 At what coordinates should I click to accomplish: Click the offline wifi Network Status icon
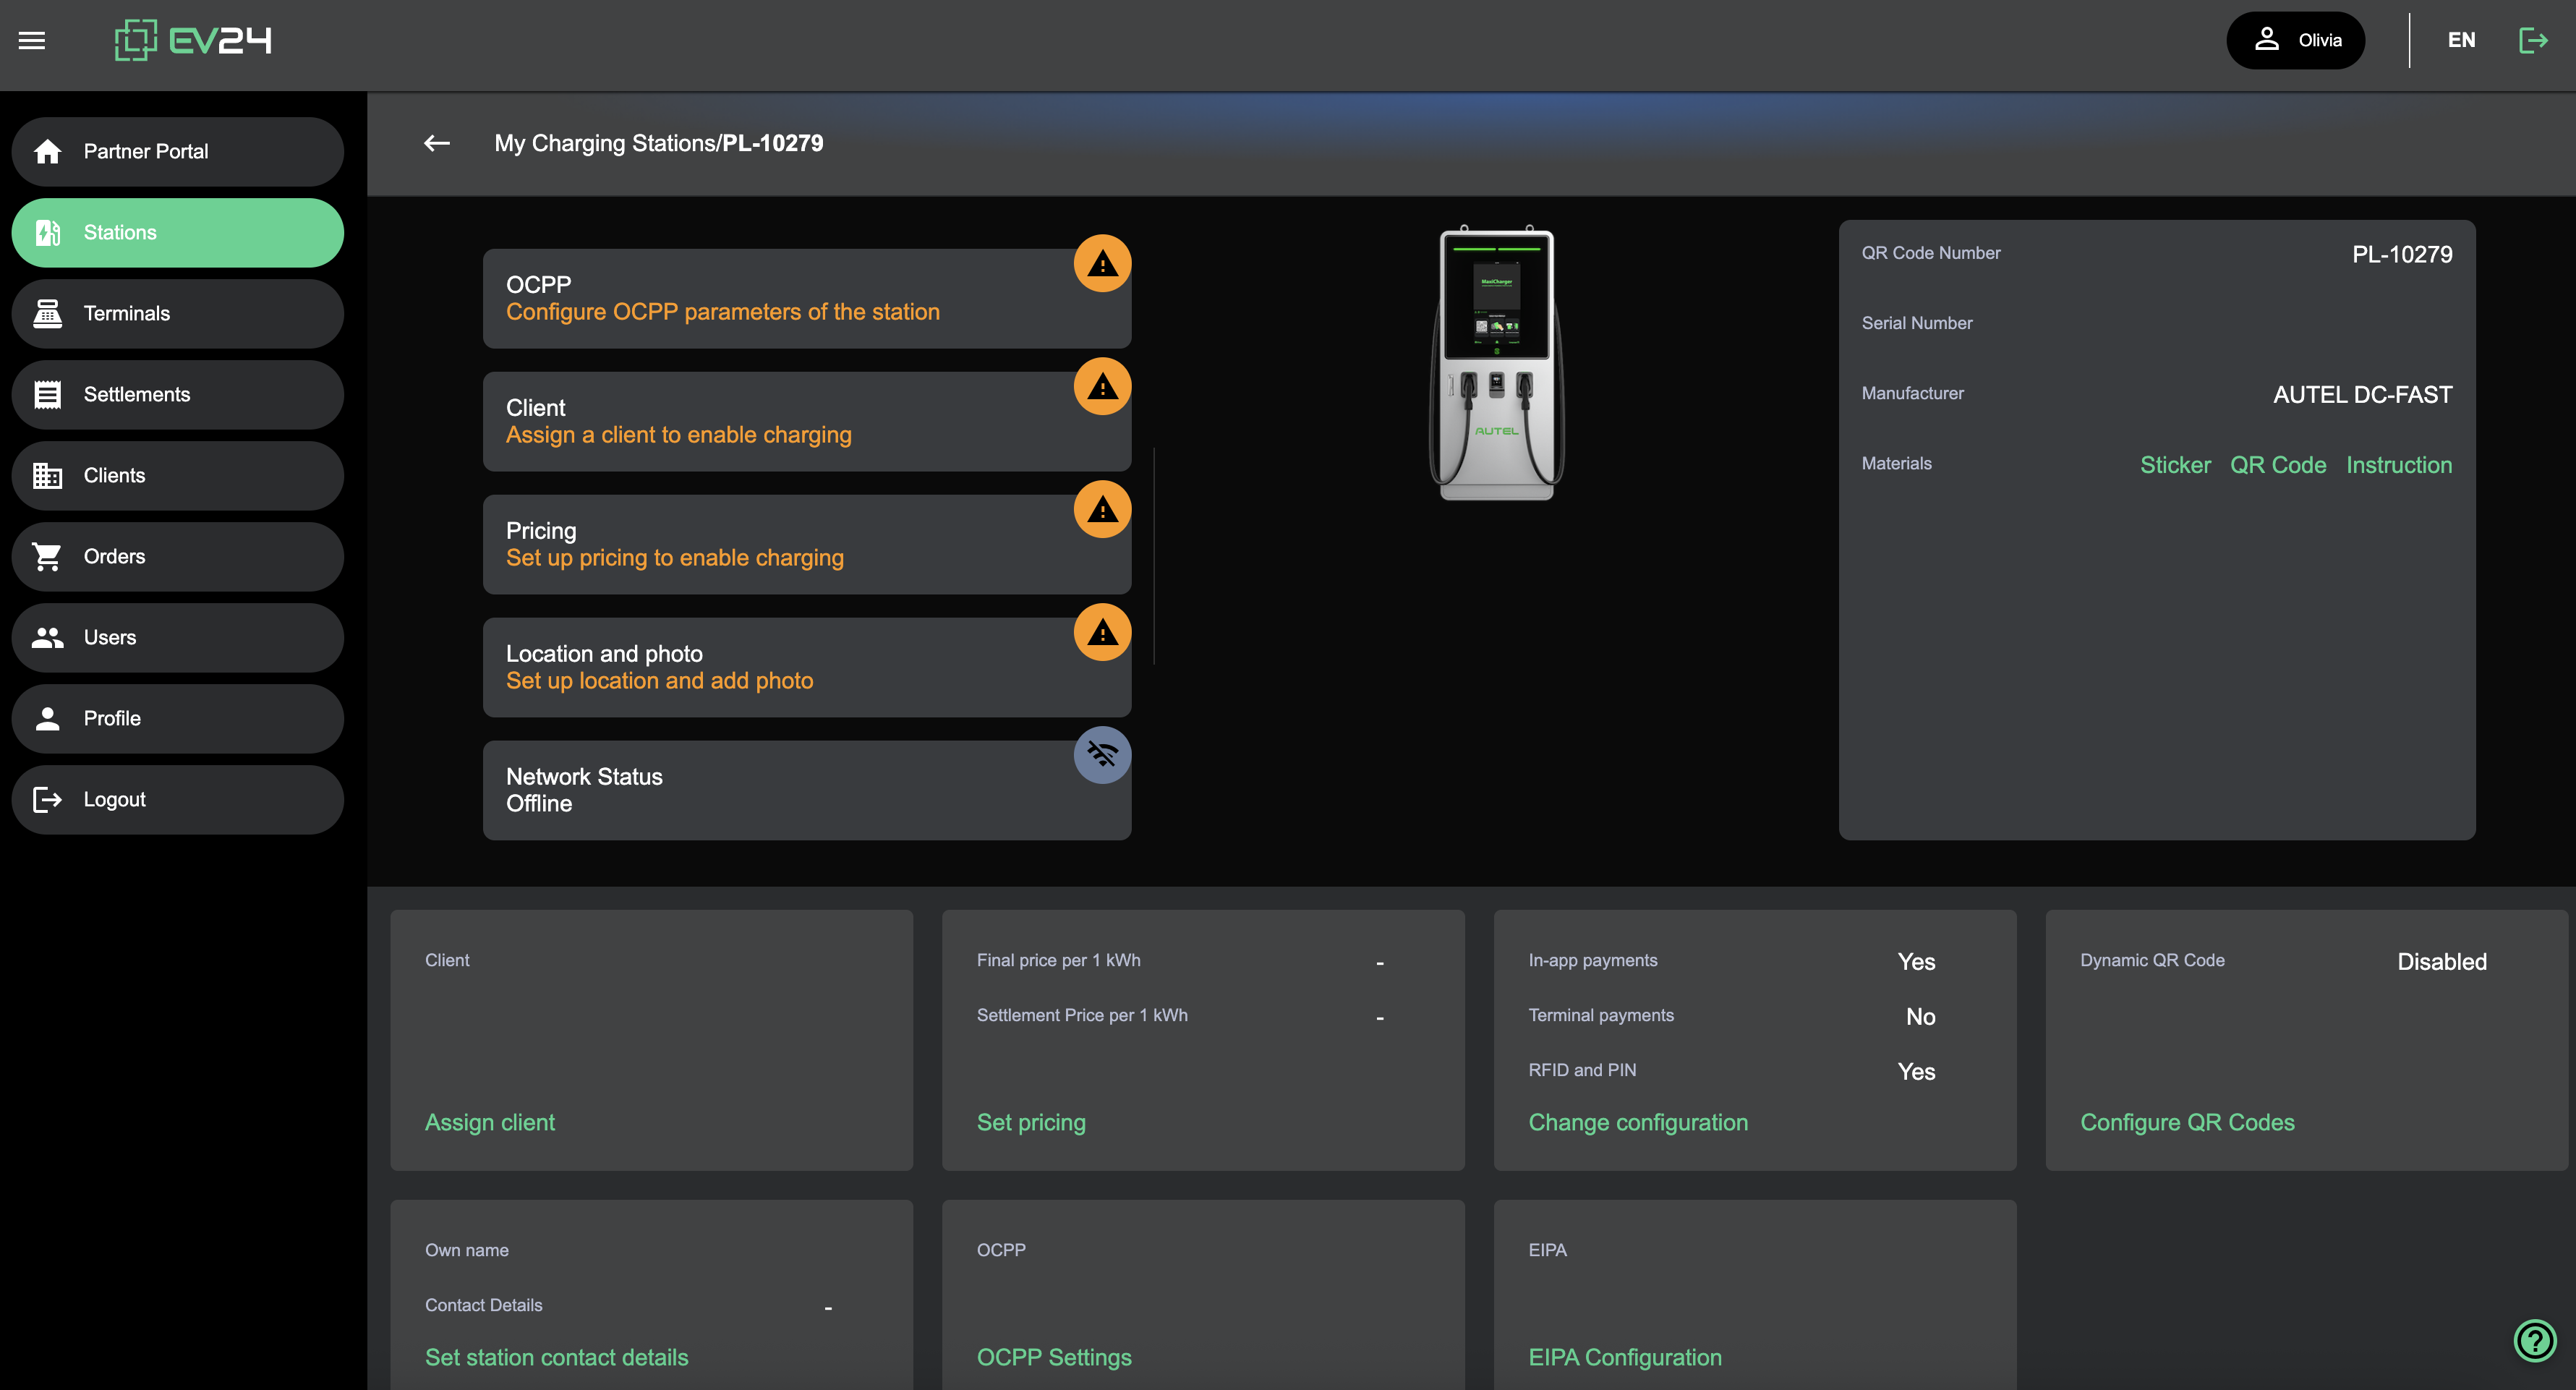coord(1102,755)
